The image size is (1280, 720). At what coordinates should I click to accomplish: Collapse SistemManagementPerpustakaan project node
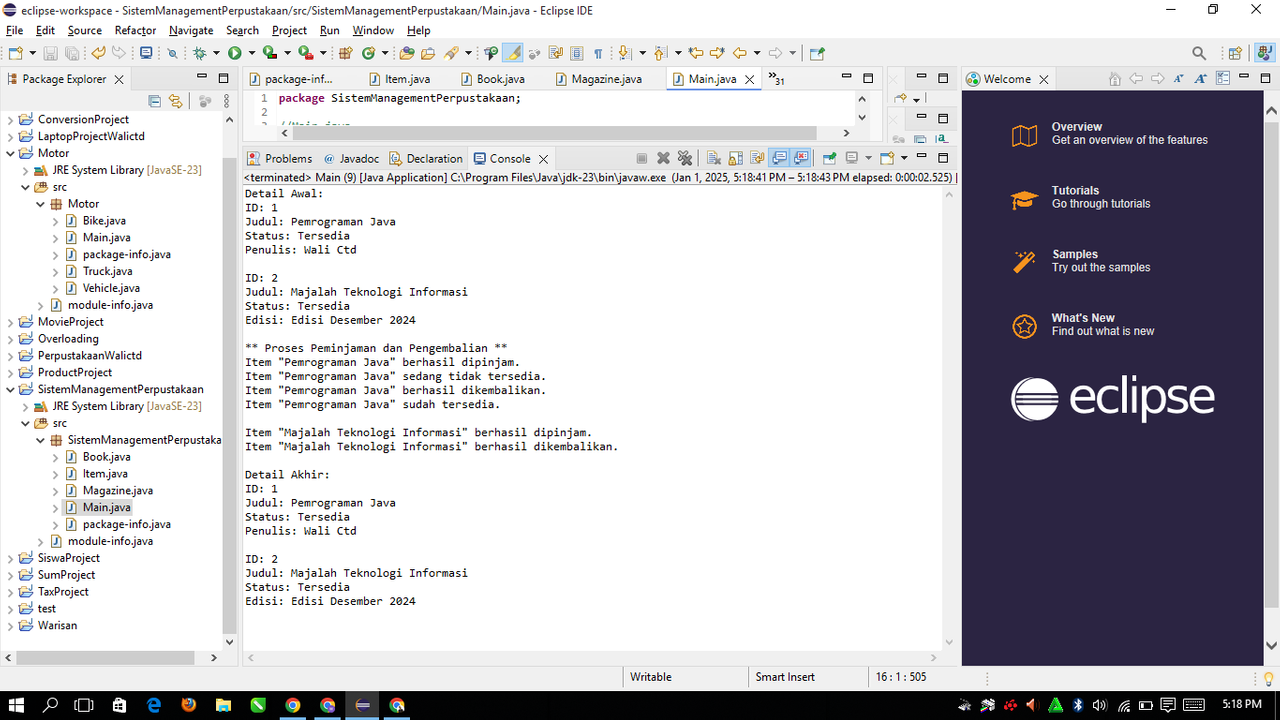11,389
